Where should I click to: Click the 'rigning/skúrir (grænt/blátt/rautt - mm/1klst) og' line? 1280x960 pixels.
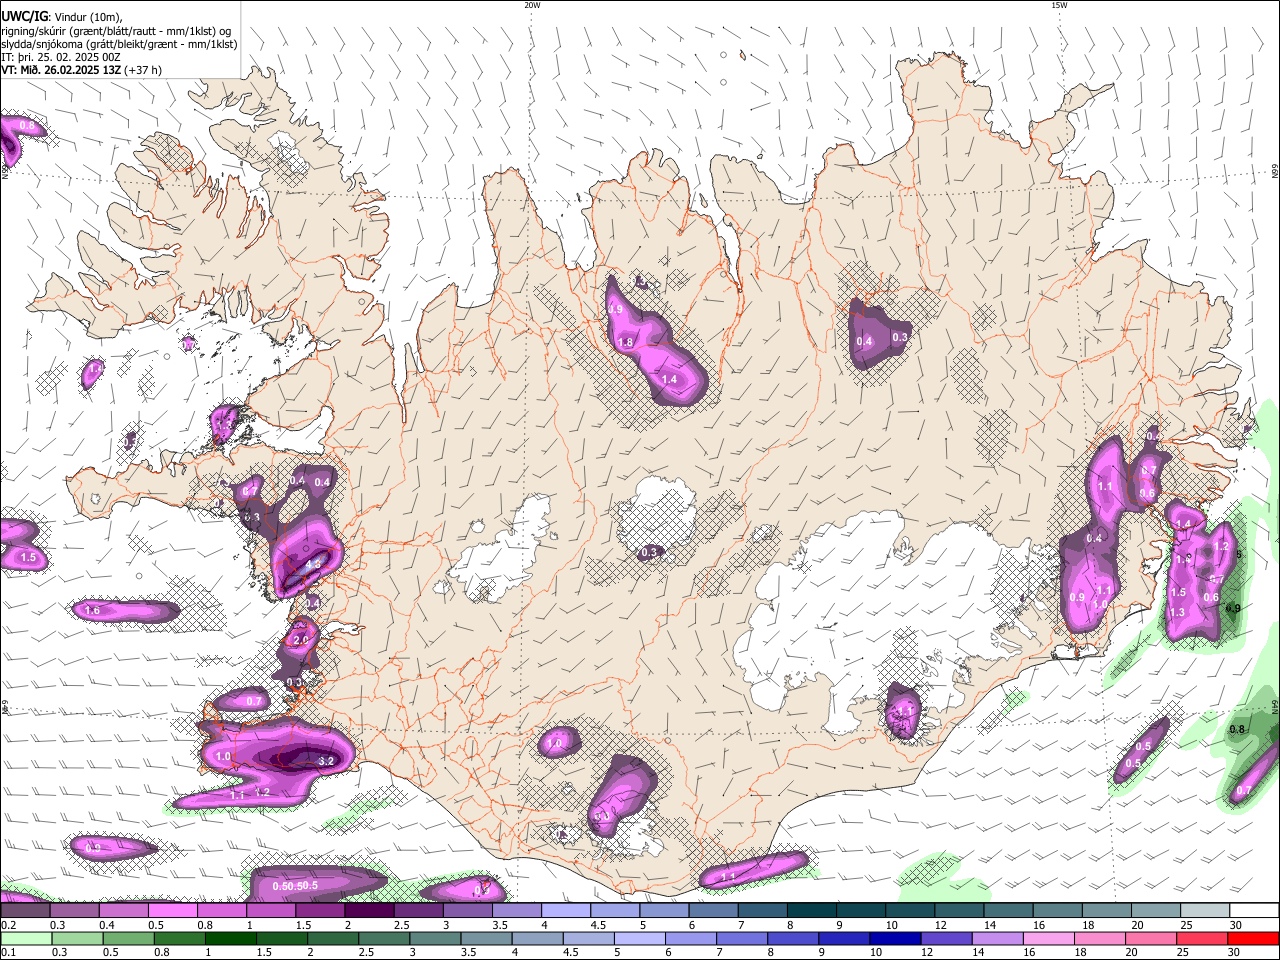(x=117, y=30)
